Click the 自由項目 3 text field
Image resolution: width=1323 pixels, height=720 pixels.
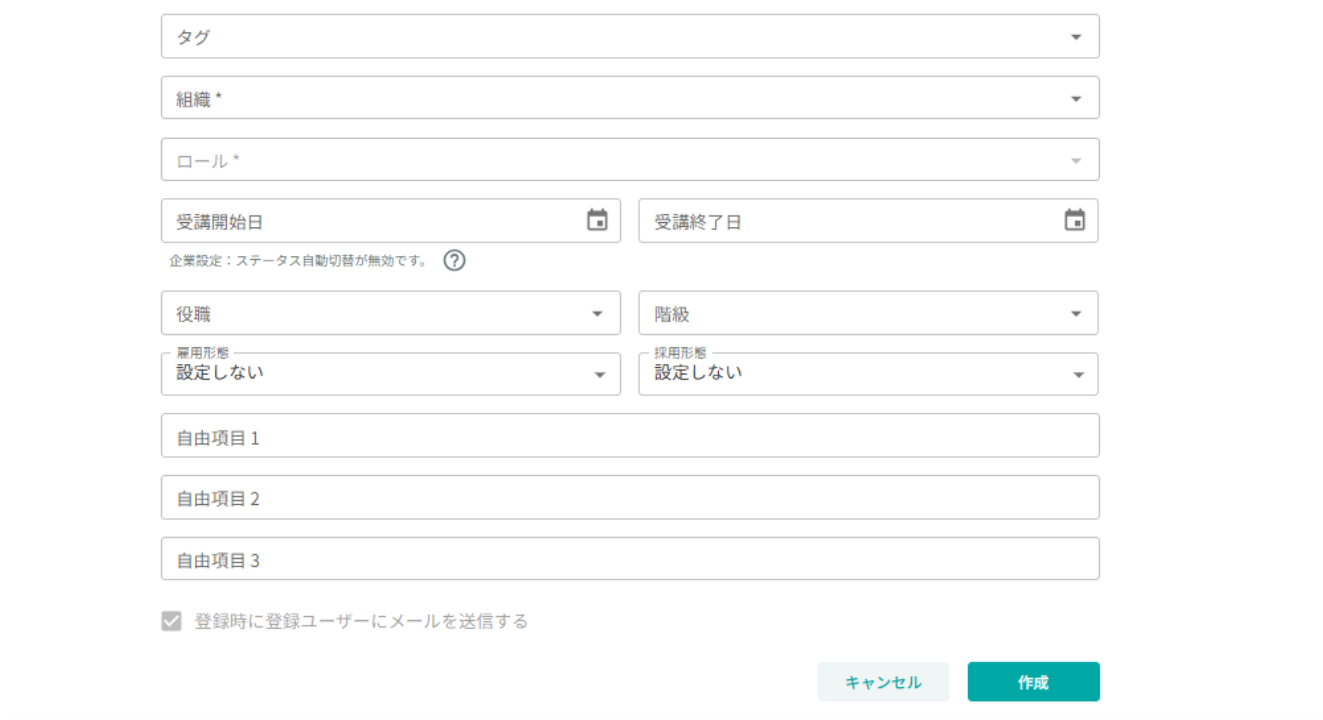click(x=630, y=559)
